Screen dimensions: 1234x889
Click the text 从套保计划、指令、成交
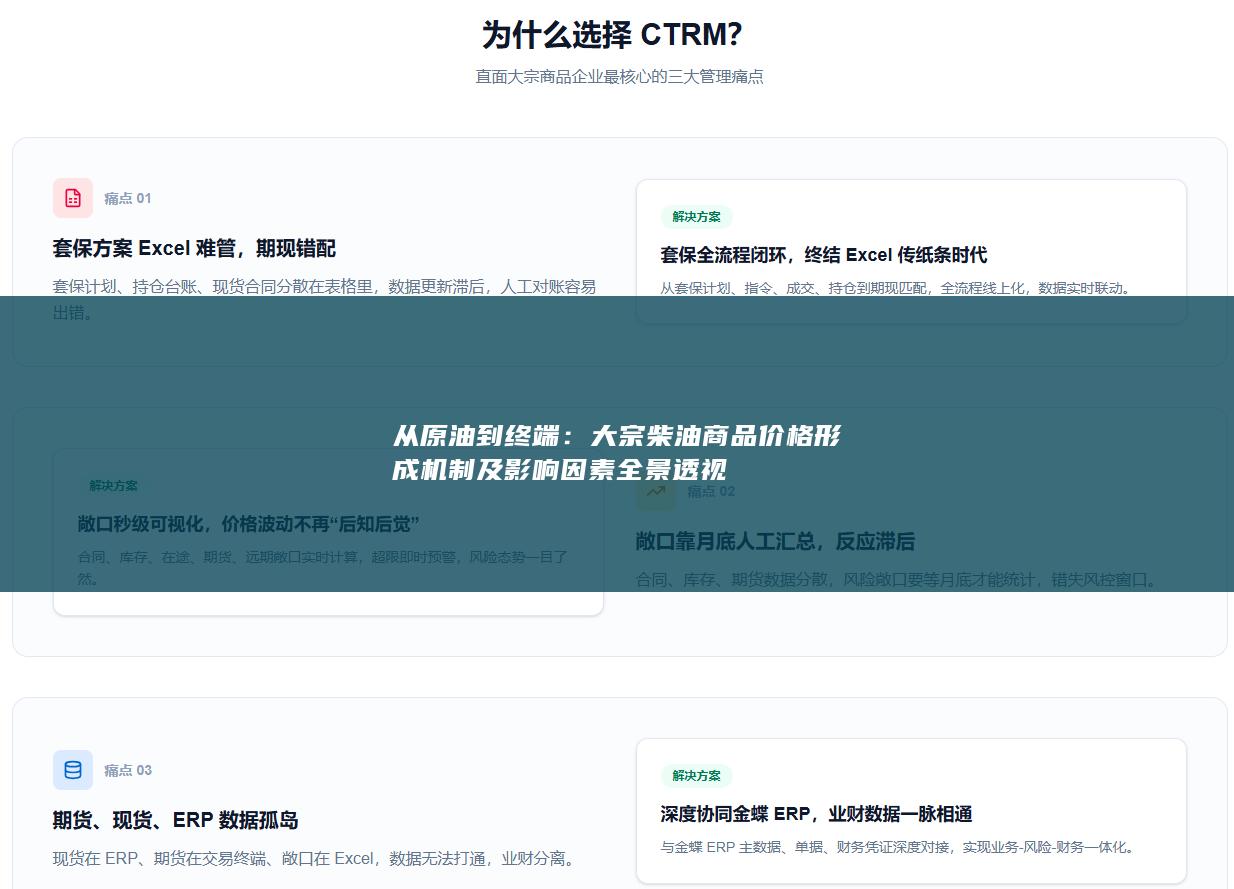pos(897,288)
